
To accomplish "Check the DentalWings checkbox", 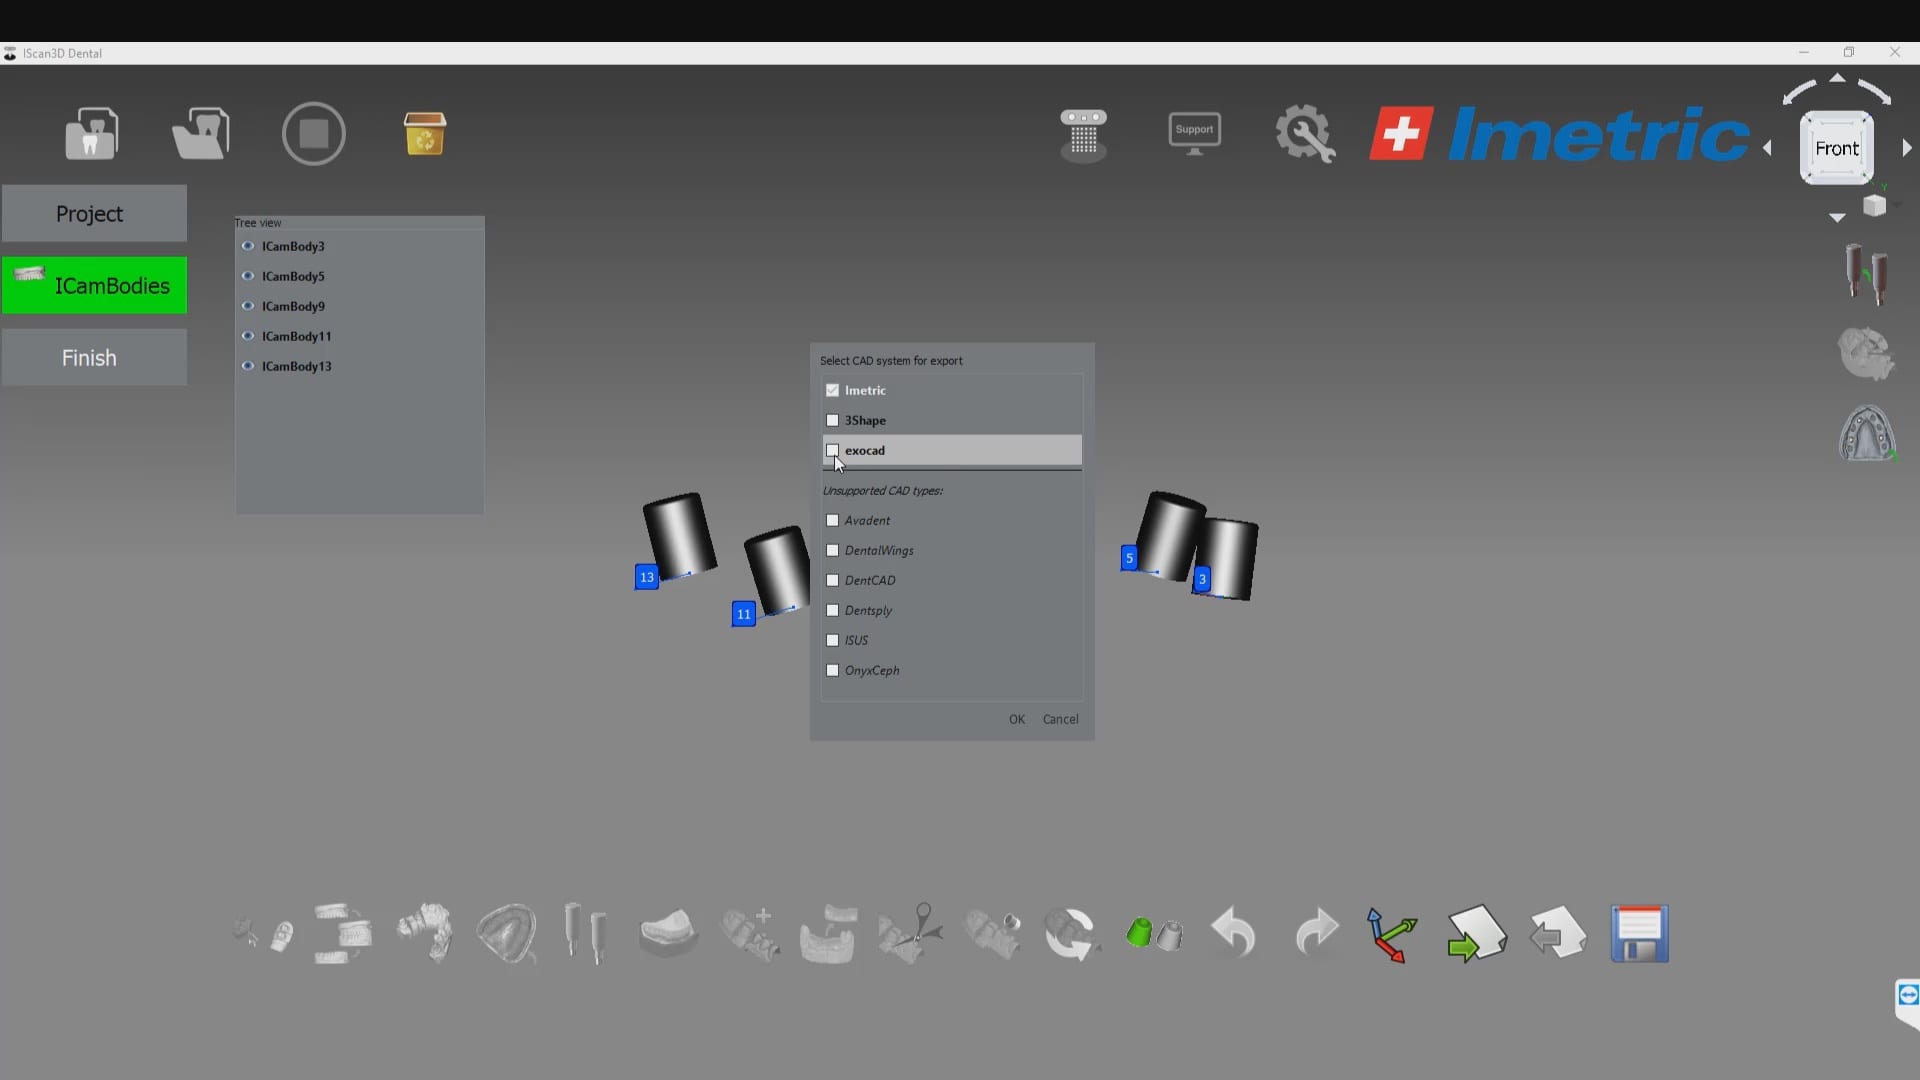I will pos(832,550).
